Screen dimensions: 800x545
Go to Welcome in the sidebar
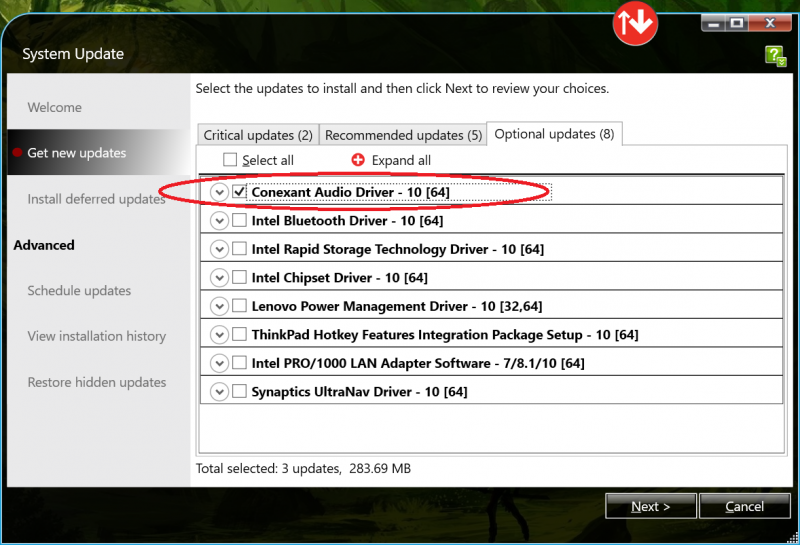click(x=55, y=107)
